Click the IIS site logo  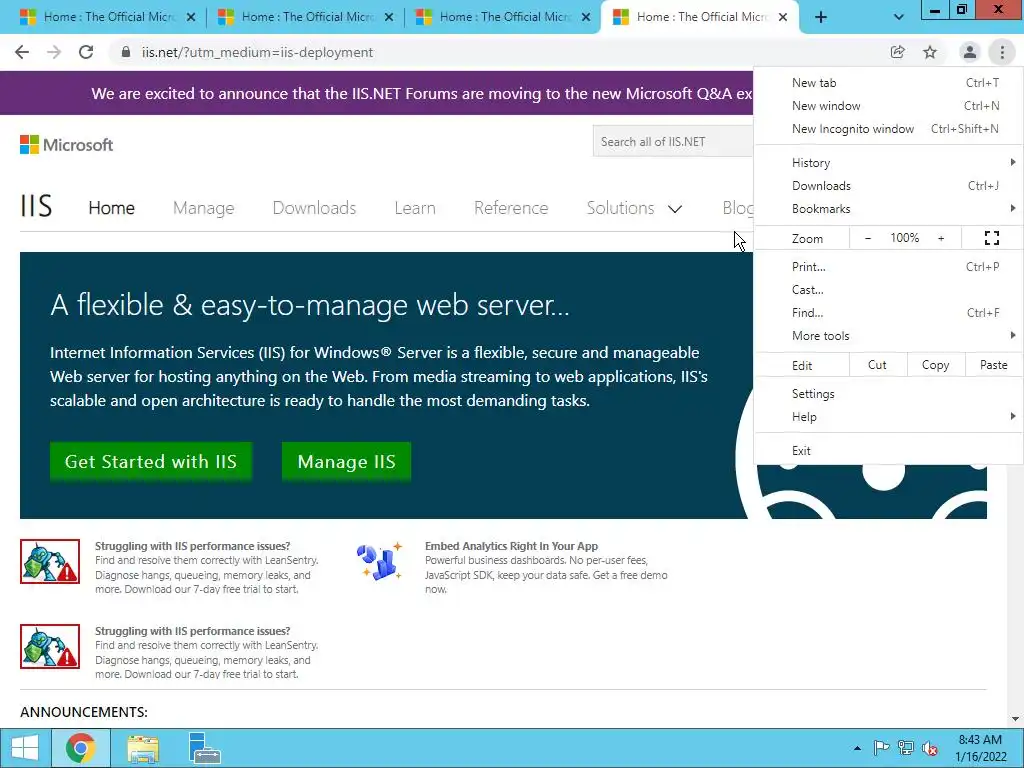click(36, 206)
